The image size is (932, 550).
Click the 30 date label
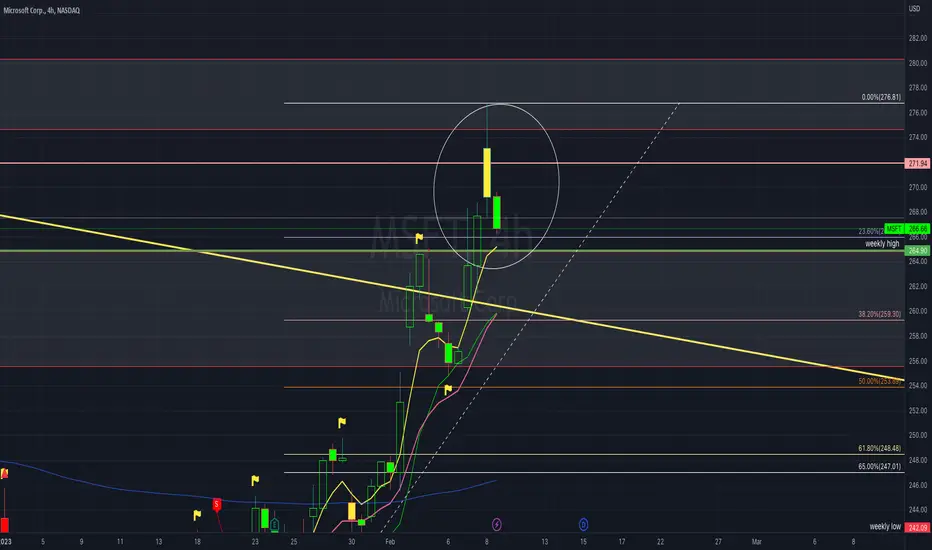pos(351,542)
